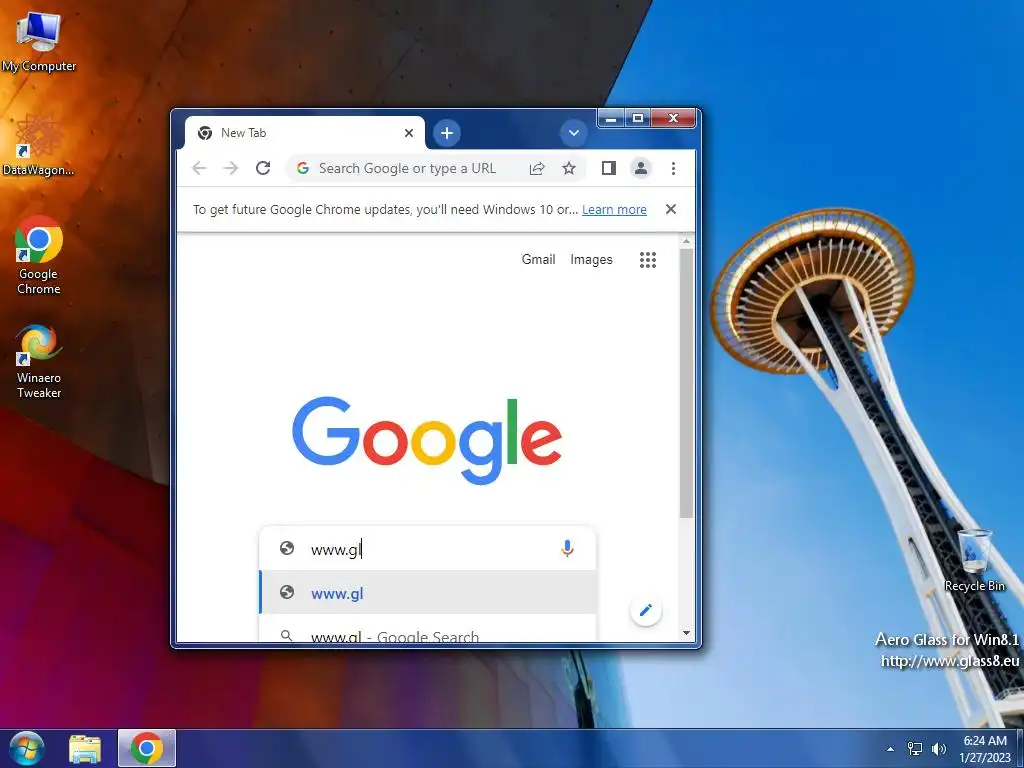Click the page vertical scrollbar thumb
Viewport: 1024px width, 768px height.
(686, 384)
